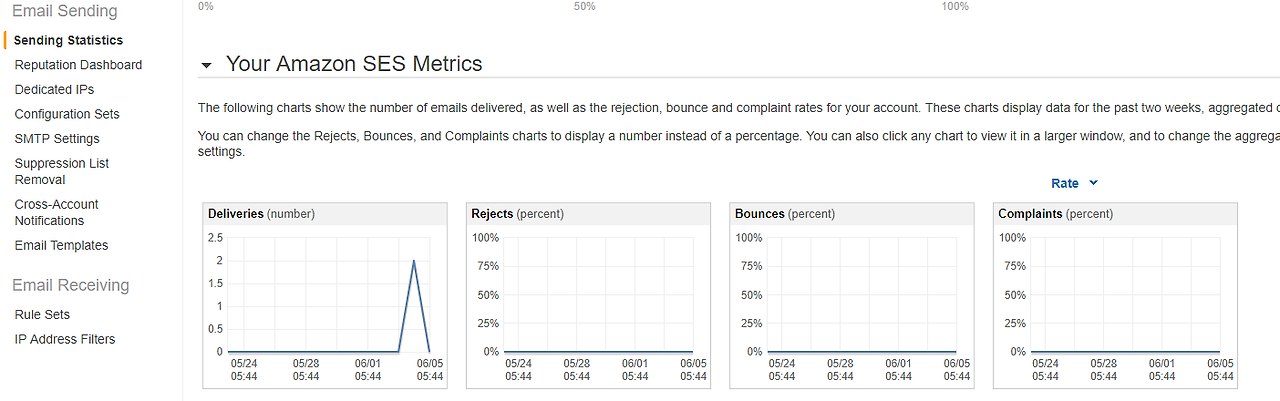Open the Rate dropdown
The height and width of the screenshot is (401, 1280).
click(x=1074, y=183)
